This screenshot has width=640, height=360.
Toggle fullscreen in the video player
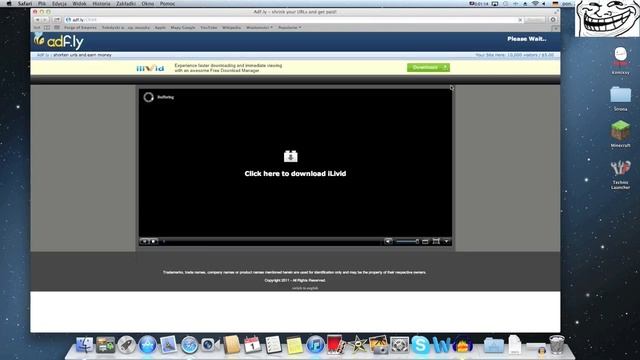tap(436, 241)
